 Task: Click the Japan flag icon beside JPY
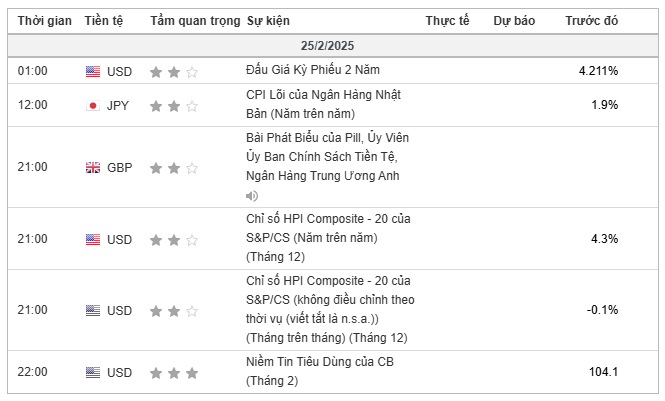pyautogui.click(x=93, y=106)
